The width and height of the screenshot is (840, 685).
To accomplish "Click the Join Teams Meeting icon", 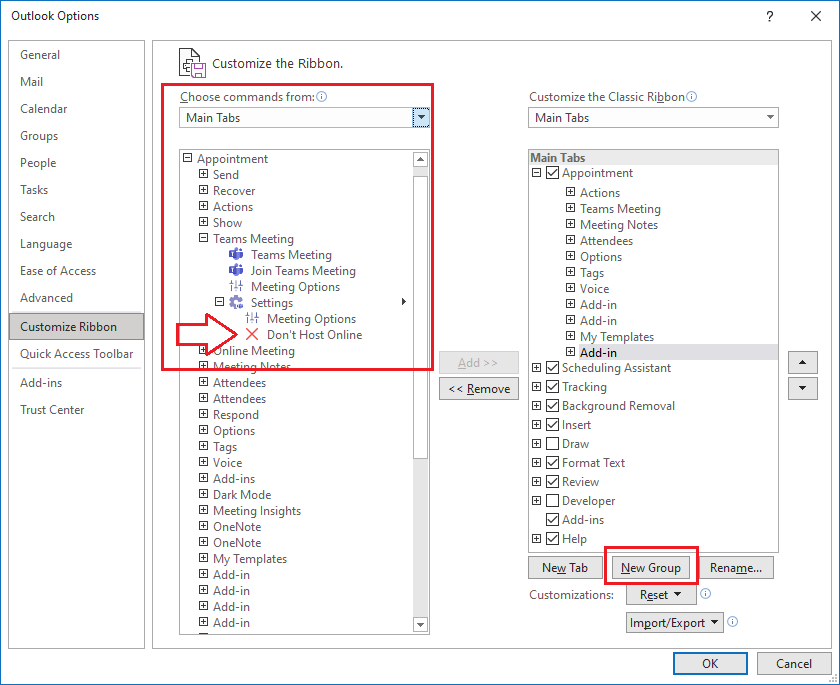I will pyautogui.click(x=236, y=270).
